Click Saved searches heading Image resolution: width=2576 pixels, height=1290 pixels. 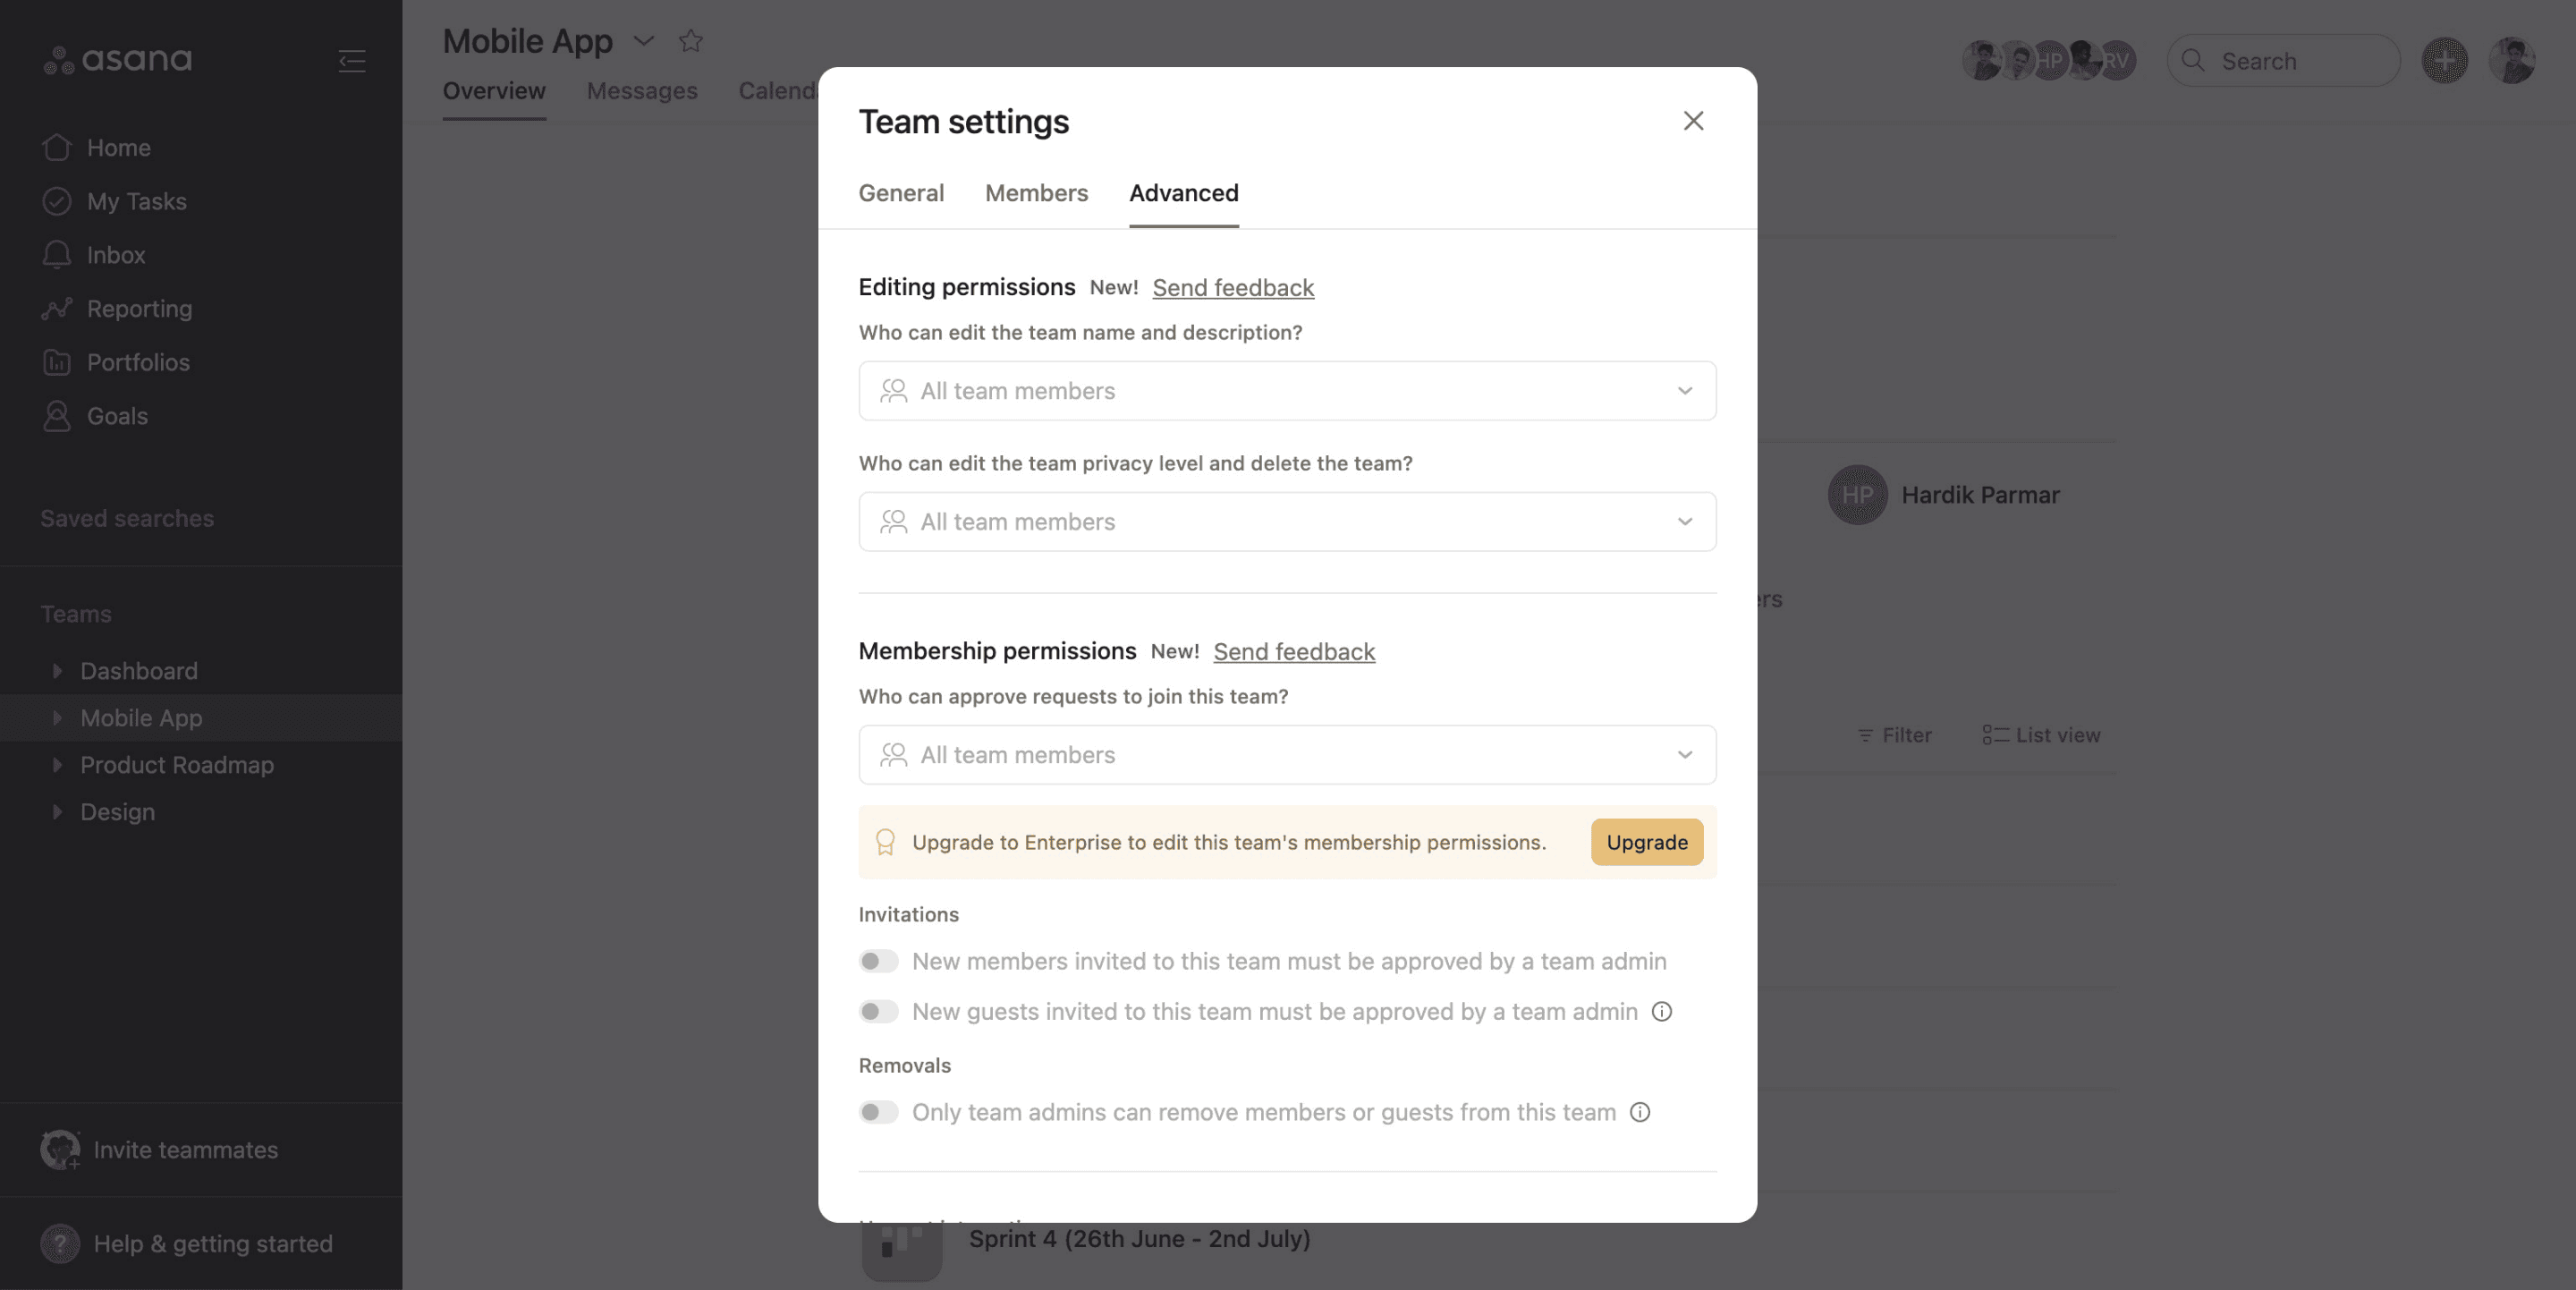point(127,519)
